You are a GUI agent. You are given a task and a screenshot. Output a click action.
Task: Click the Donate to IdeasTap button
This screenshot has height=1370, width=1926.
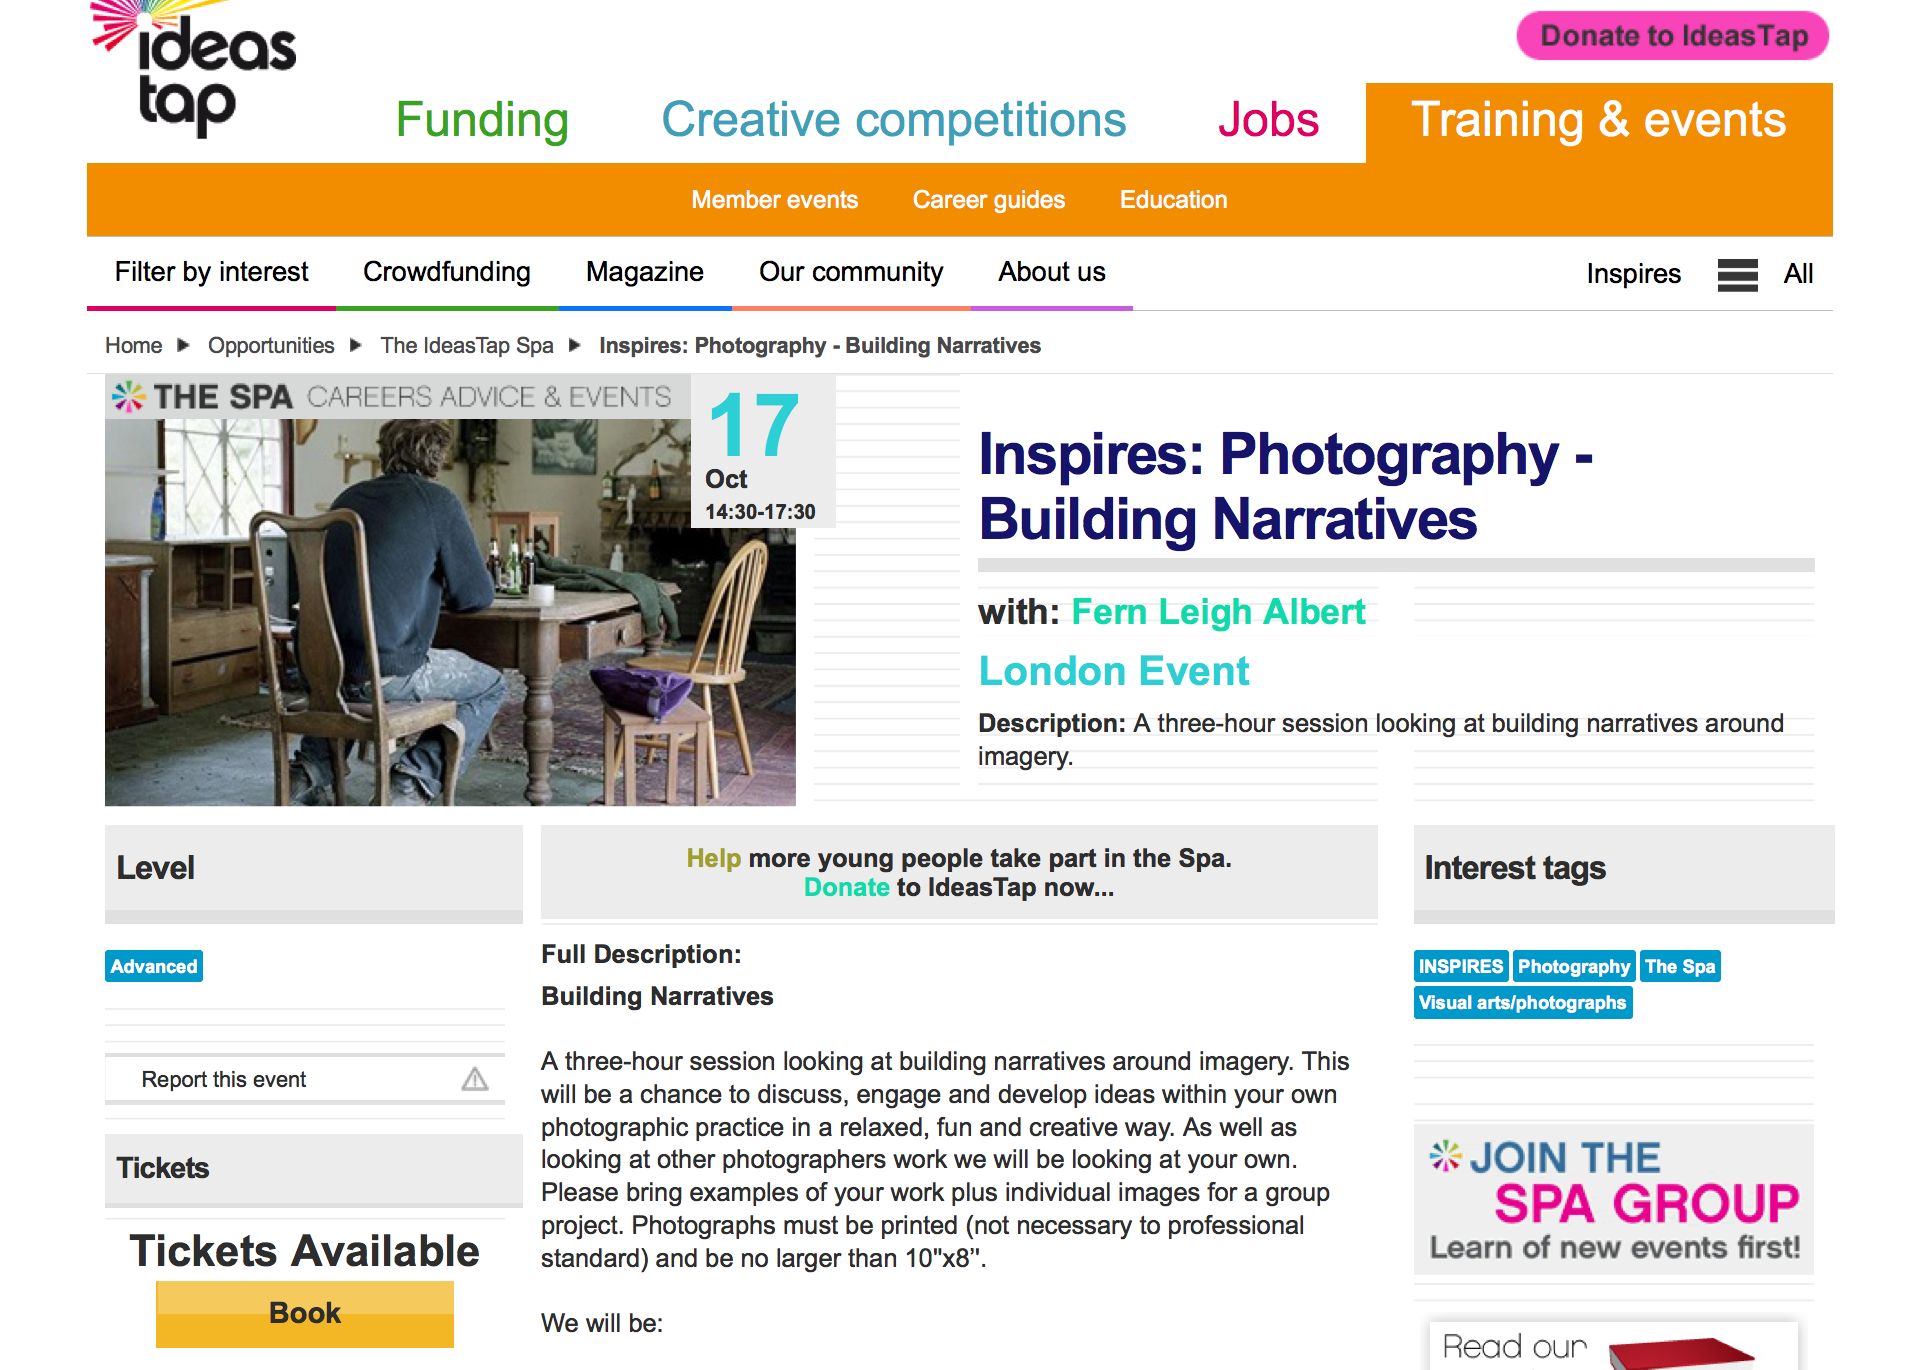[1673, 36]
